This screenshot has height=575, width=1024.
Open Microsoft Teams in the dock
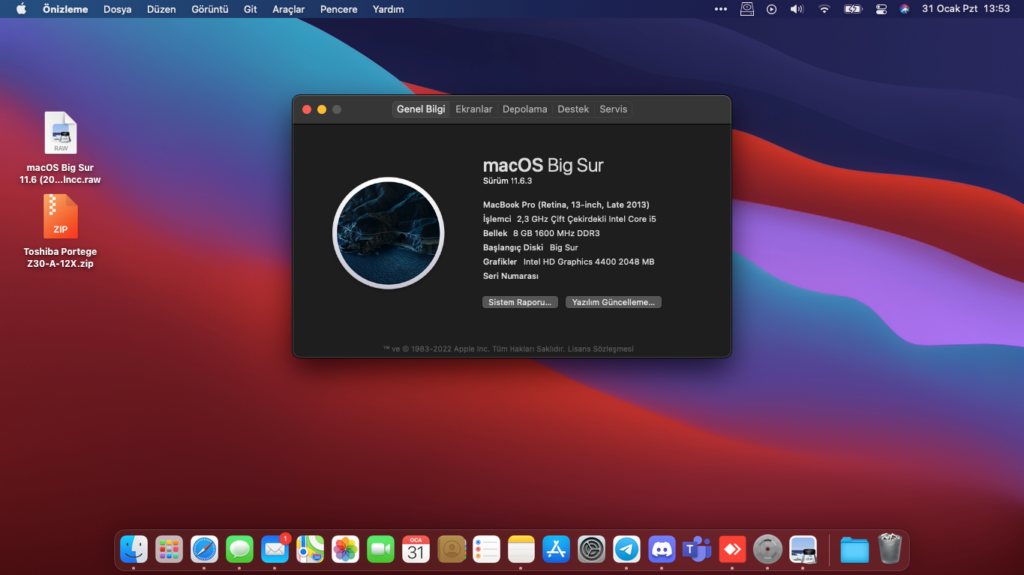coord(697,550)
